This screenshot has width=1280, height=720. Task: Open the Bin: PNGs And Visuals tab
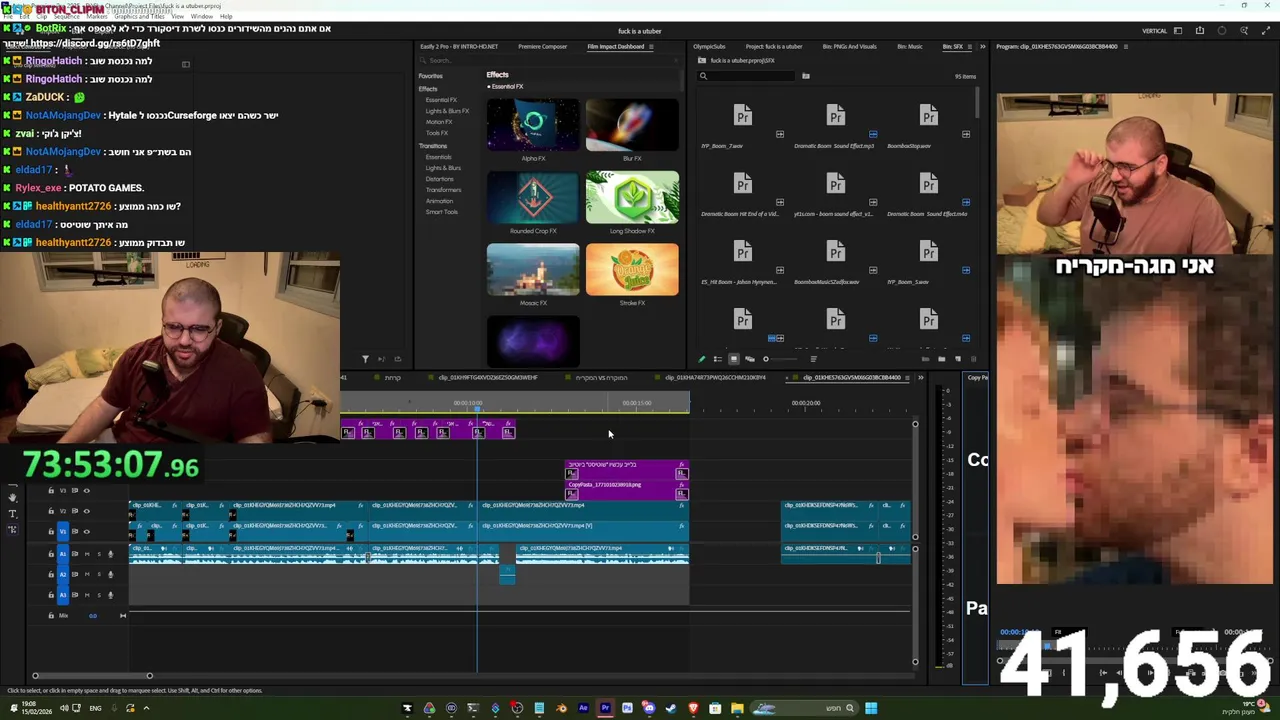pos(849,46)
